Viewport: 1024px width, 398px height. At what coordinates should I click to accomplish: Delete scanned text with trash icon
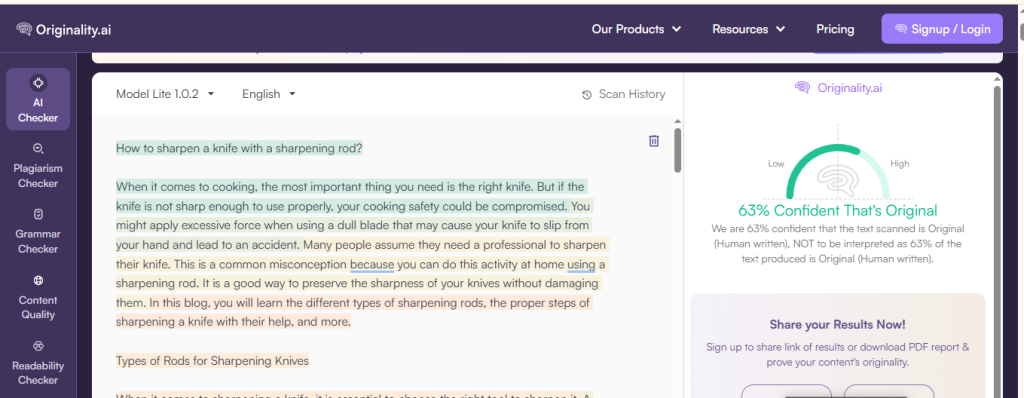654,141
